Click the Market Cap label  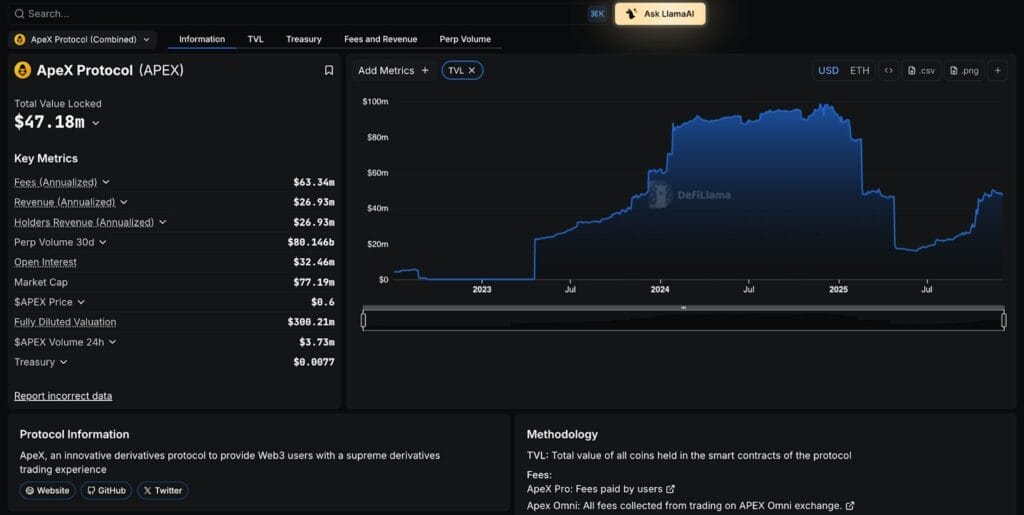40,283
